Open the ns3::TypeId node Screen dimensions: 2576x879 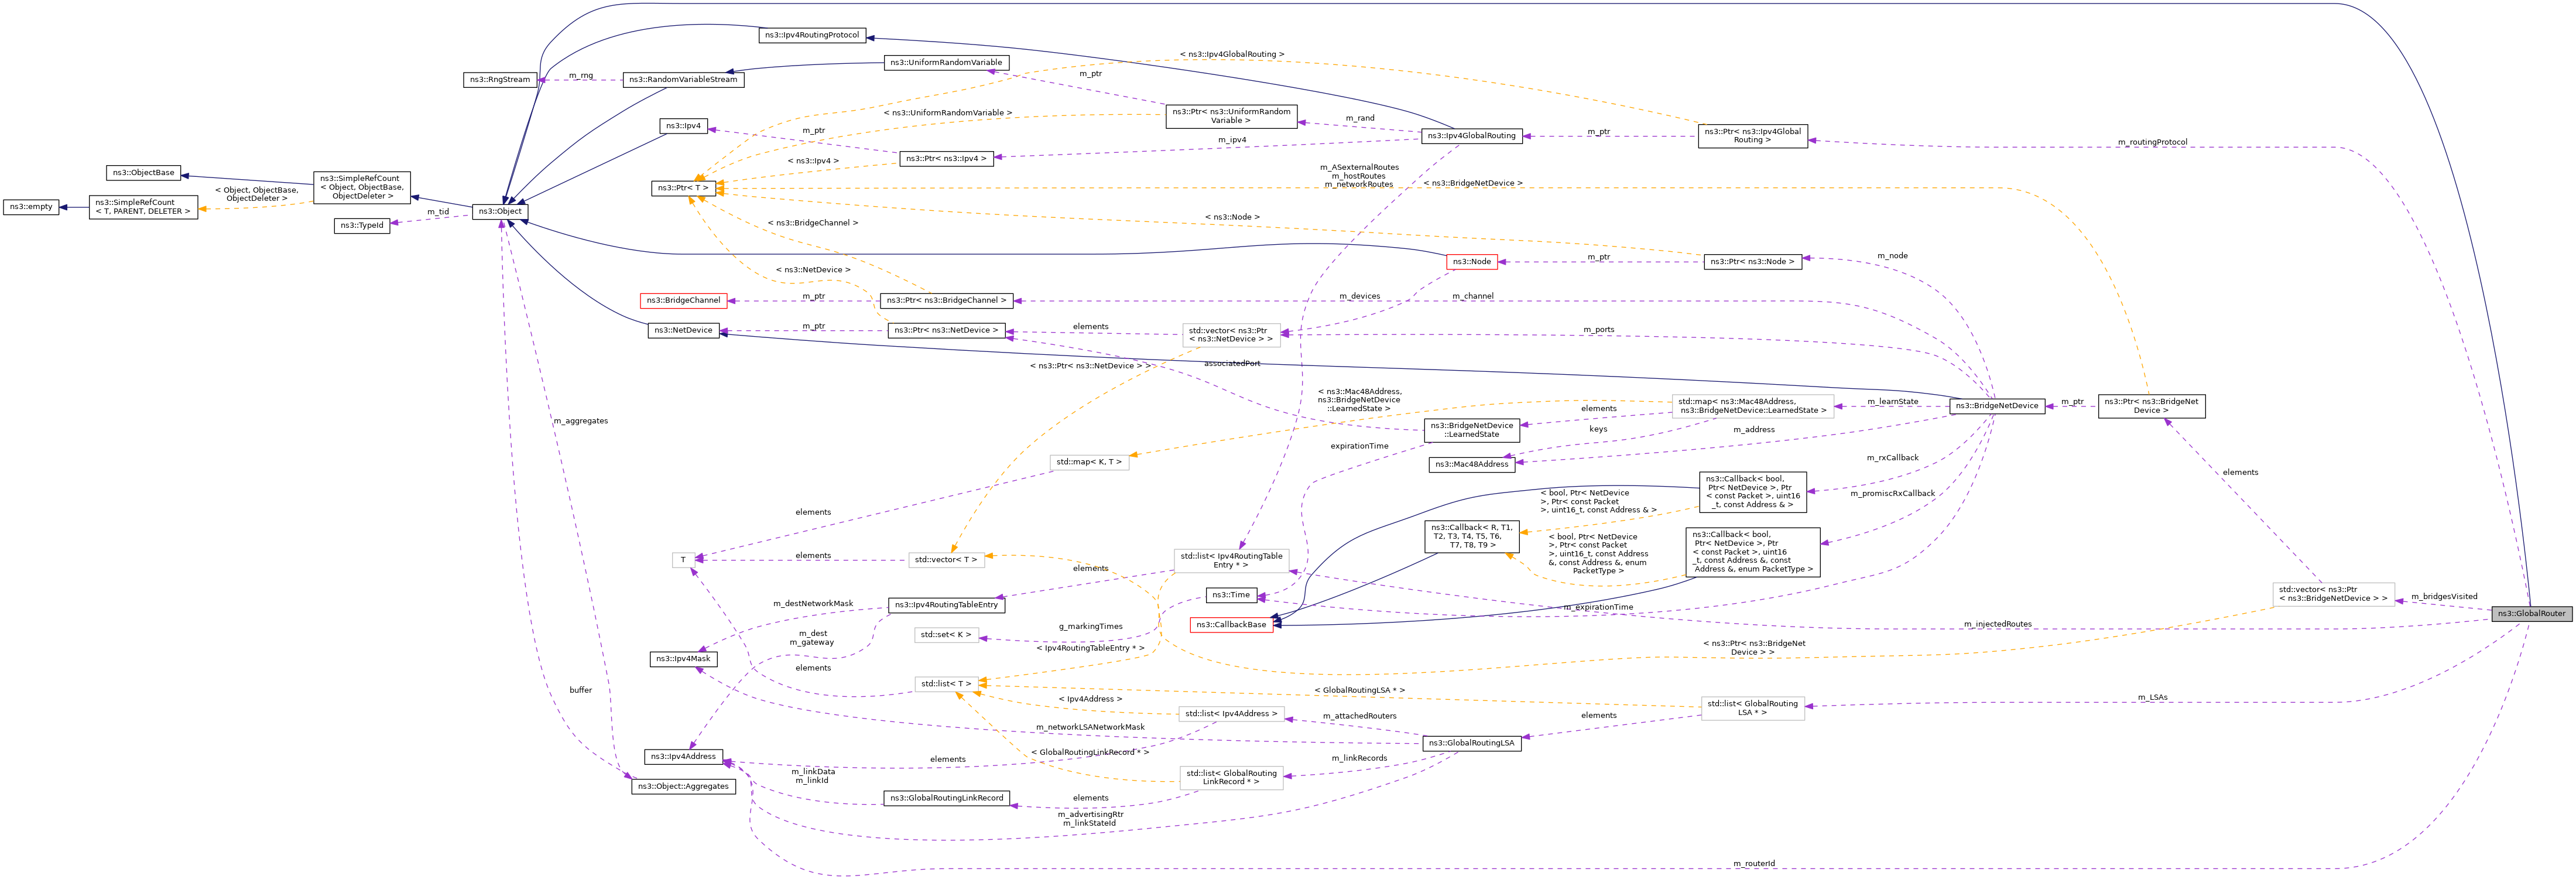[362, 226]
